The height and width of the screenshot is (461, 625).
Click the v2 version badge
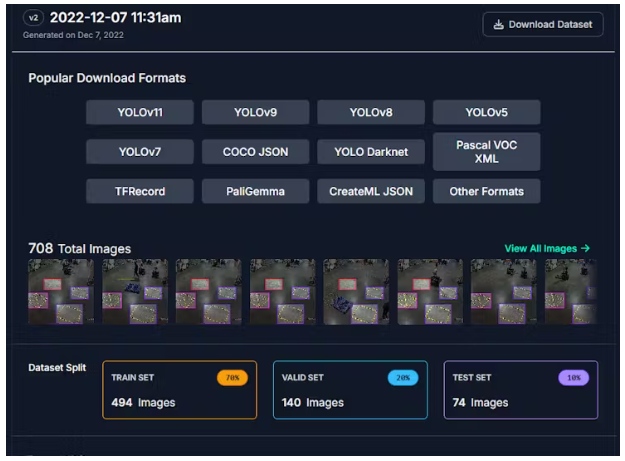(33, 19)
